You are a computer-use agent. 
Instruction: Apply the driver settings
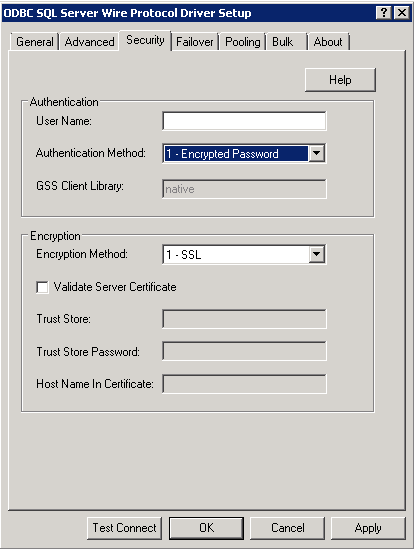(368, 528)
